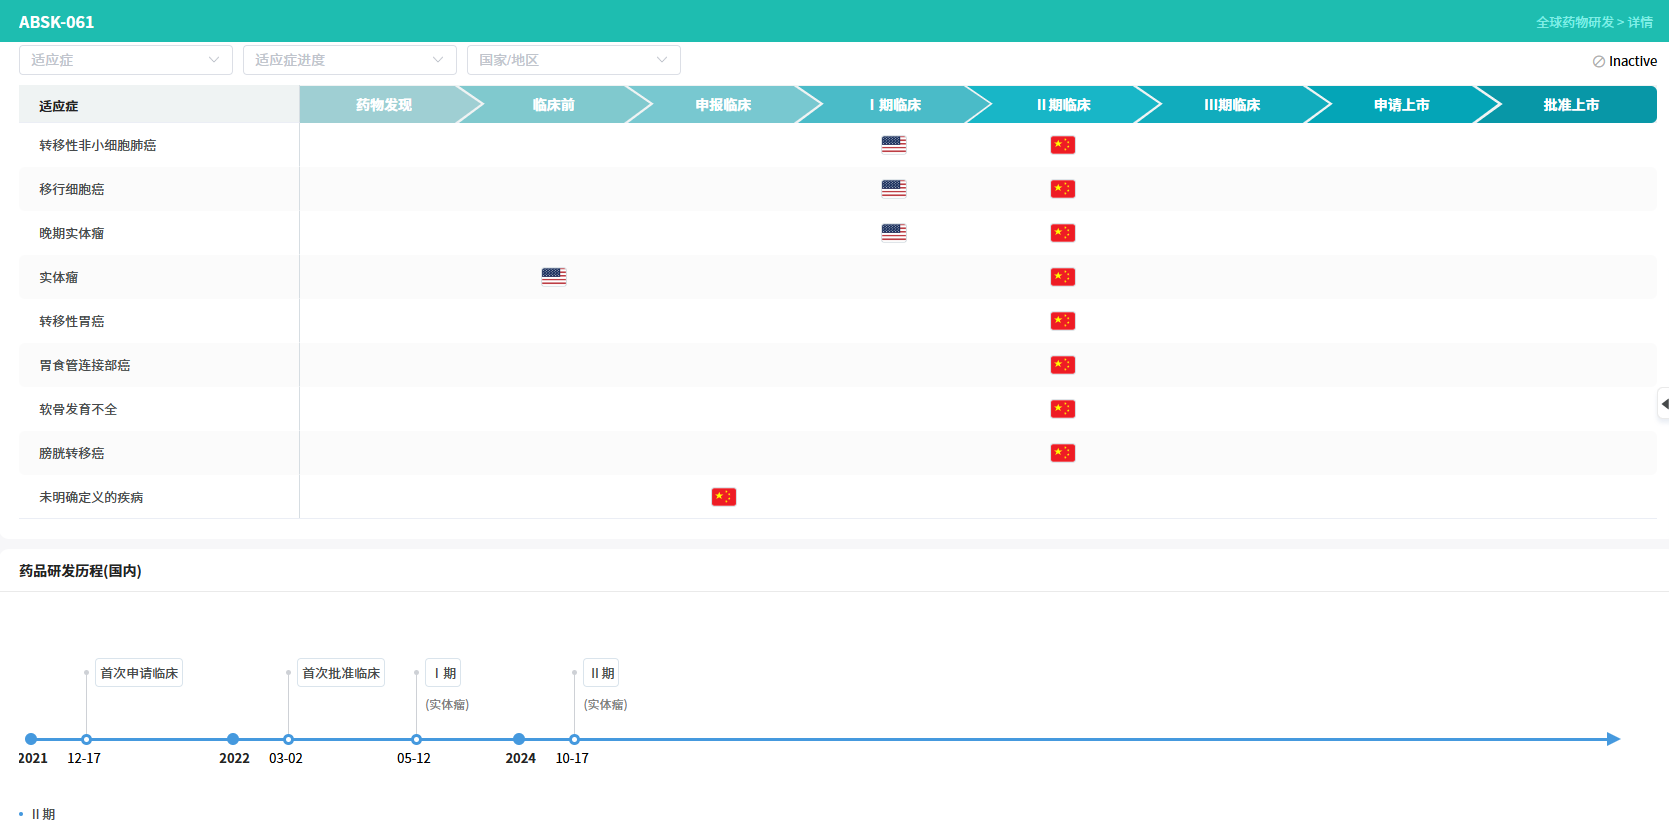The image size is (1669, 835).
Task: Click the 03-02 timeline marker point
Action: point(288,739)
